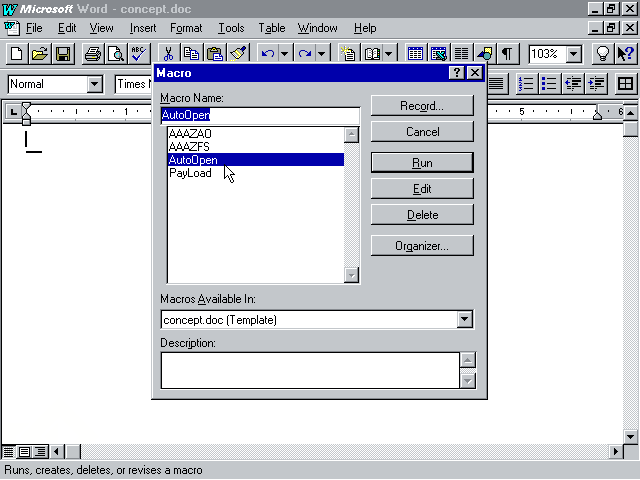This screenshot has height=480, width=640.
Task: Run the ABC spelling check icon
Action: 139,54
